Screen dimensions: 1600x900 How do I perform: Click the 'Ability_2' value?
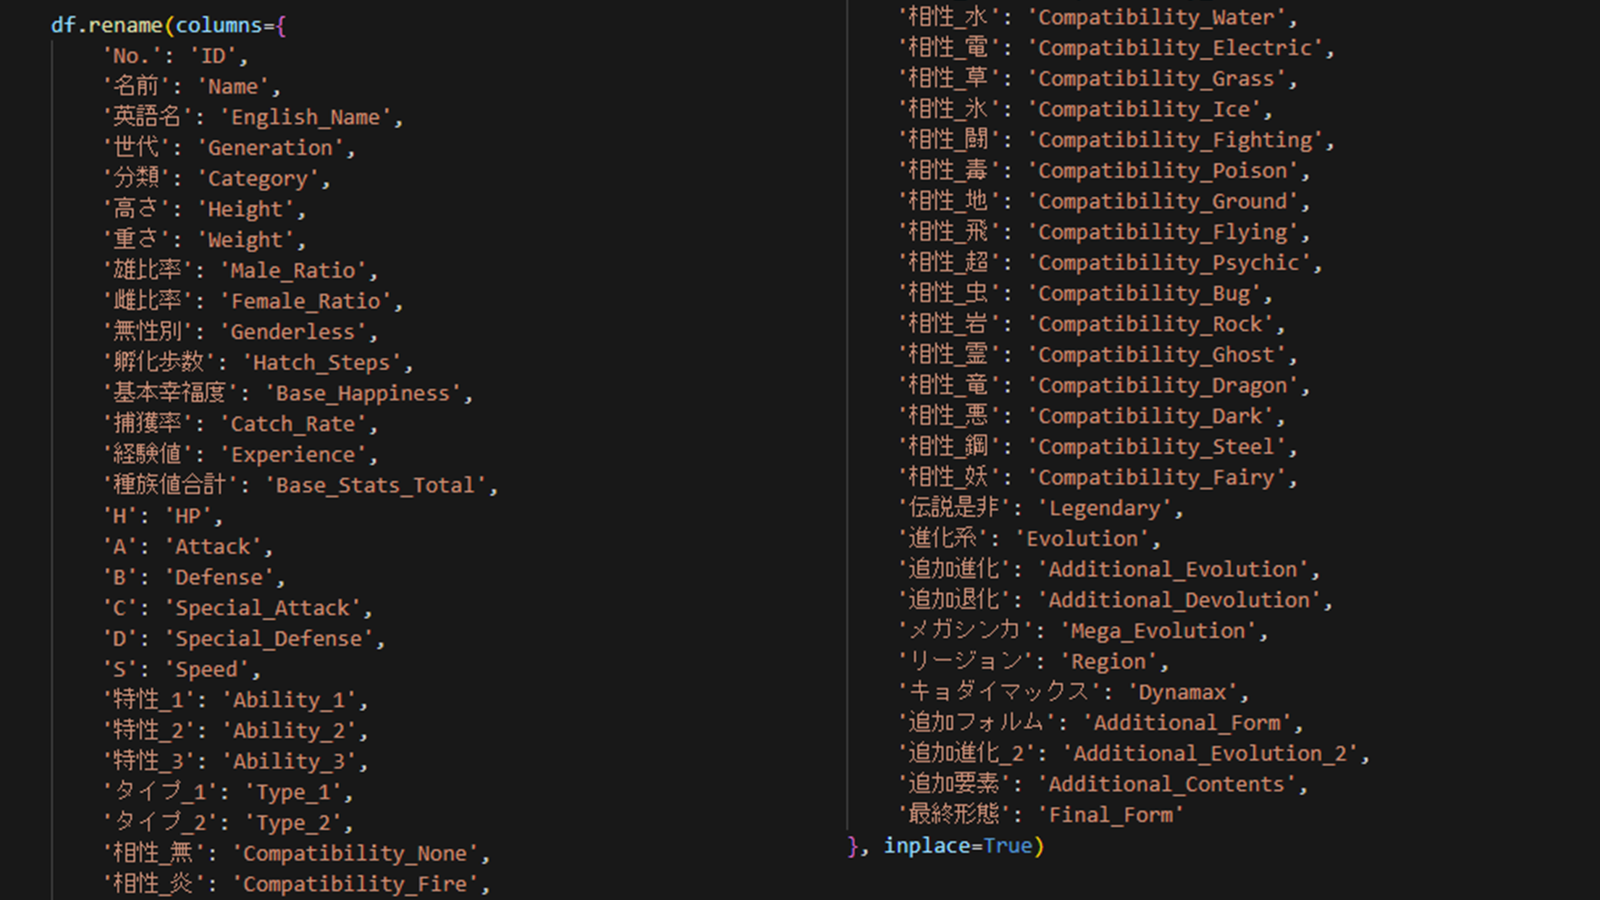click(x=289, y=731)
